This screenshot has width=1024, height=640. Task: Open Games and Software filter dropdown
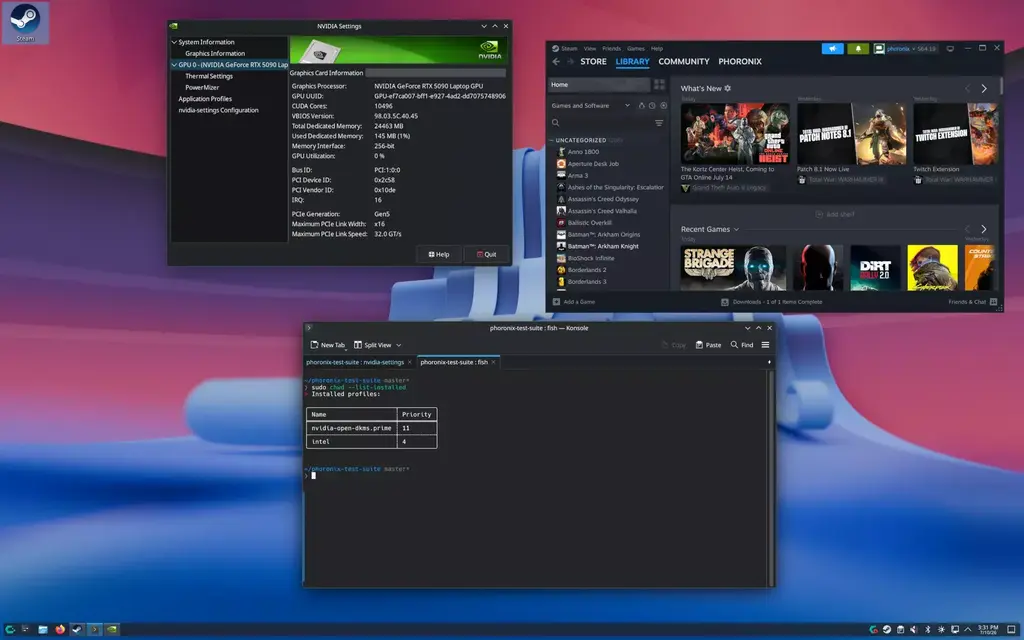click(x=590, y=105)
